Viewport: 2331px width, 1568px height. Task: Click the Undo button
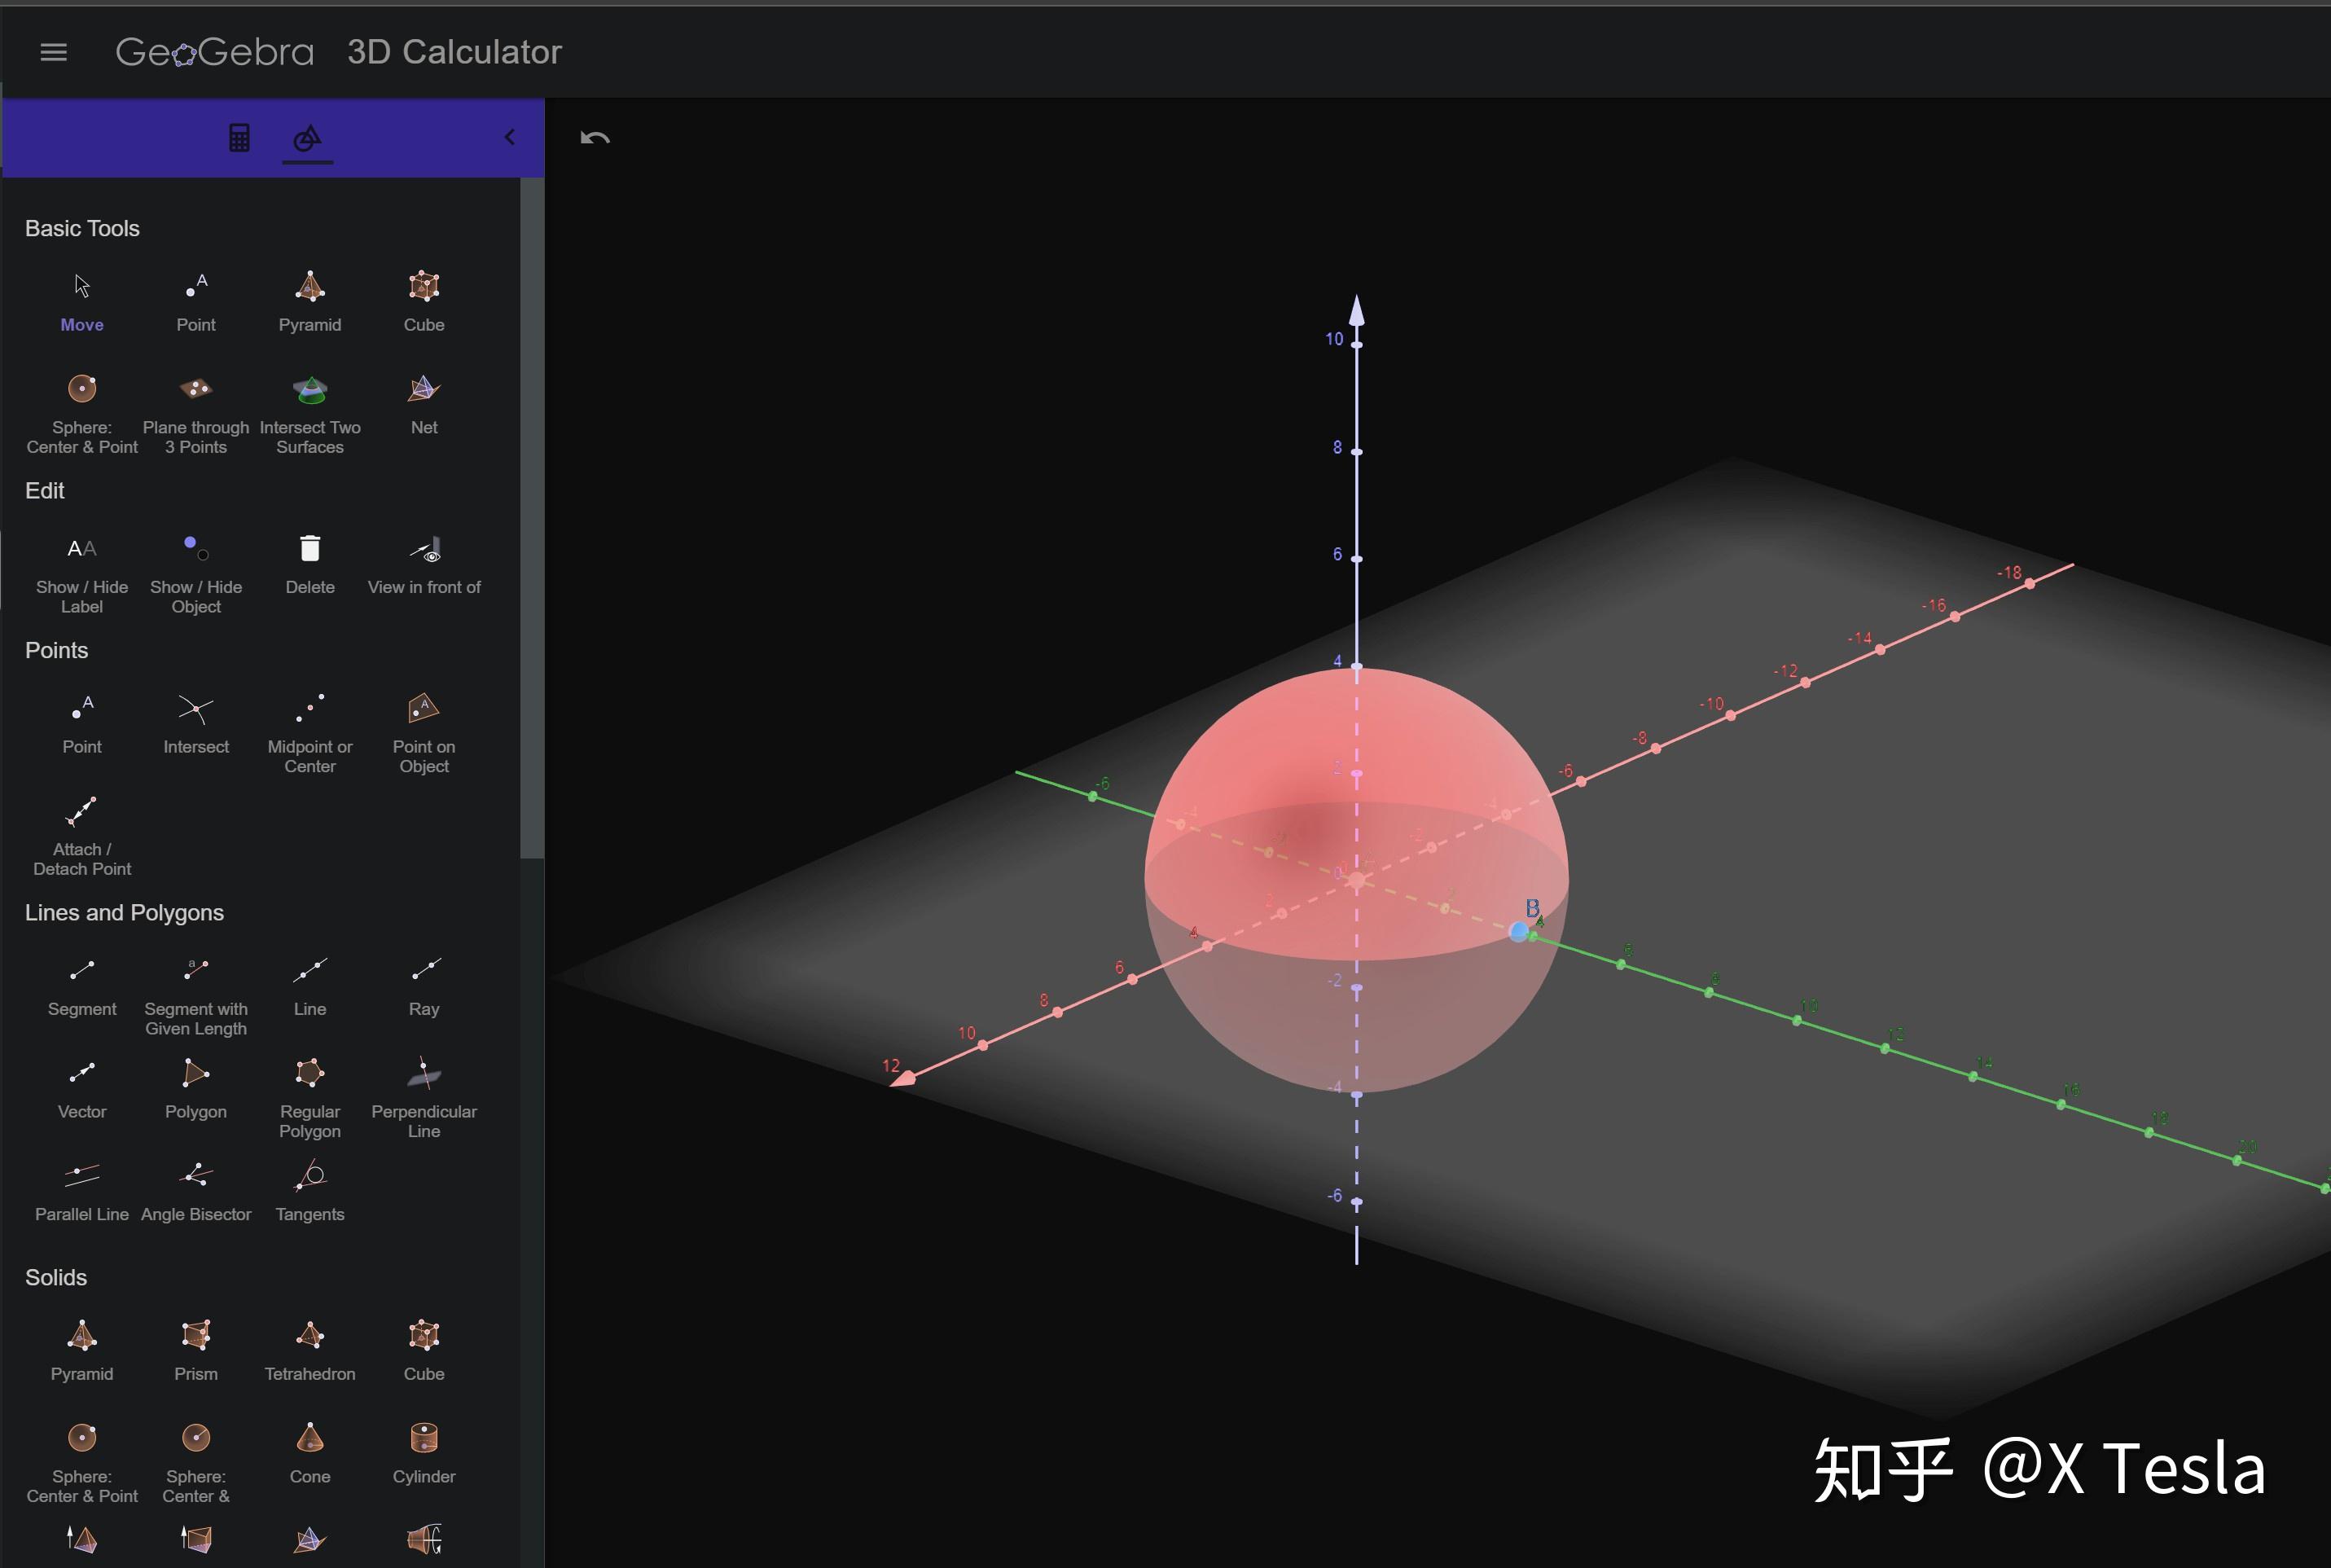click(595, 138)
